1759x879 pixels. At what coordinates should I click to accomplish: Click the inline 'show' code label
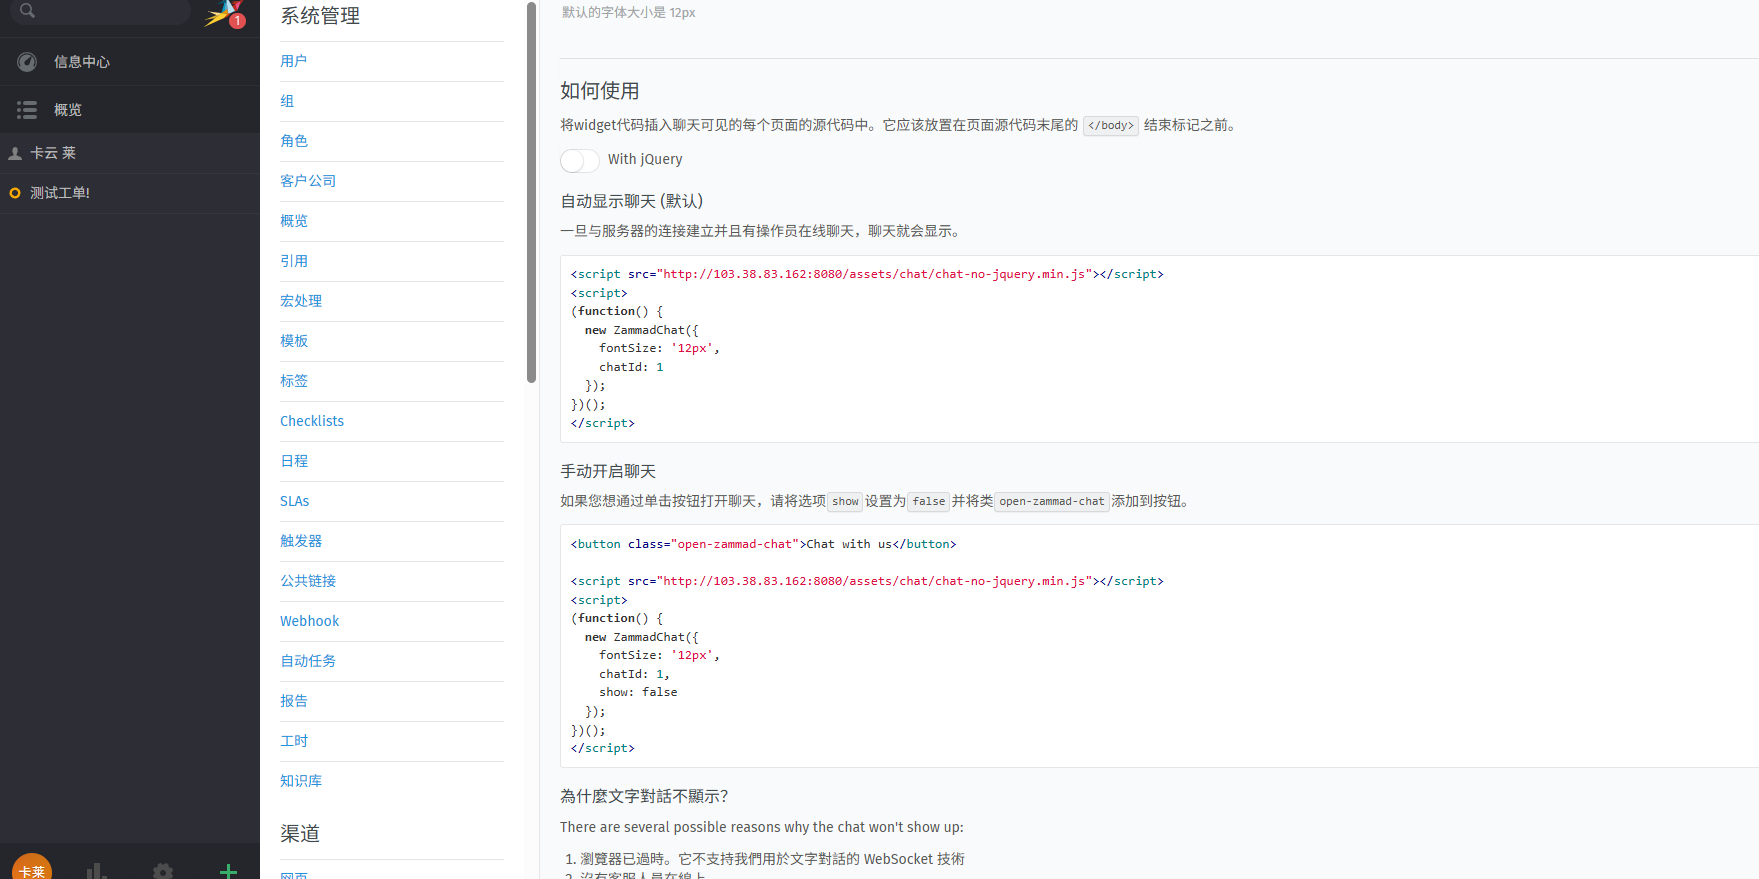845,502
